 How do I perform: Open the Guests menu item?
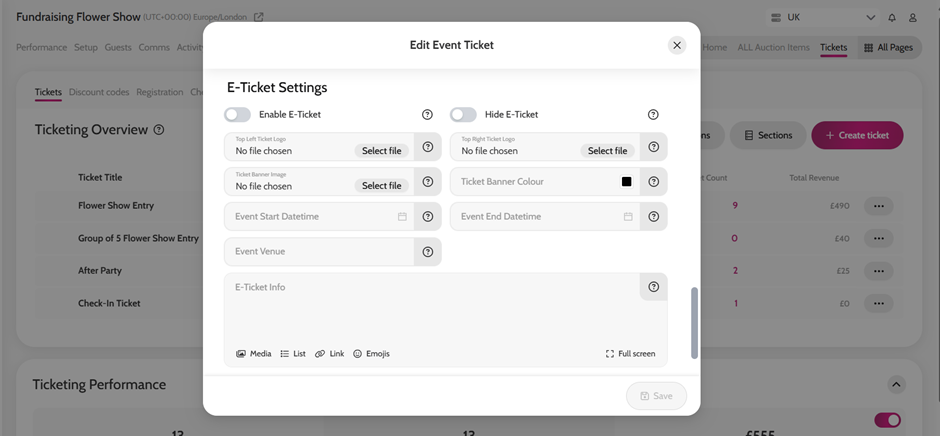click(x=118, y=47)
